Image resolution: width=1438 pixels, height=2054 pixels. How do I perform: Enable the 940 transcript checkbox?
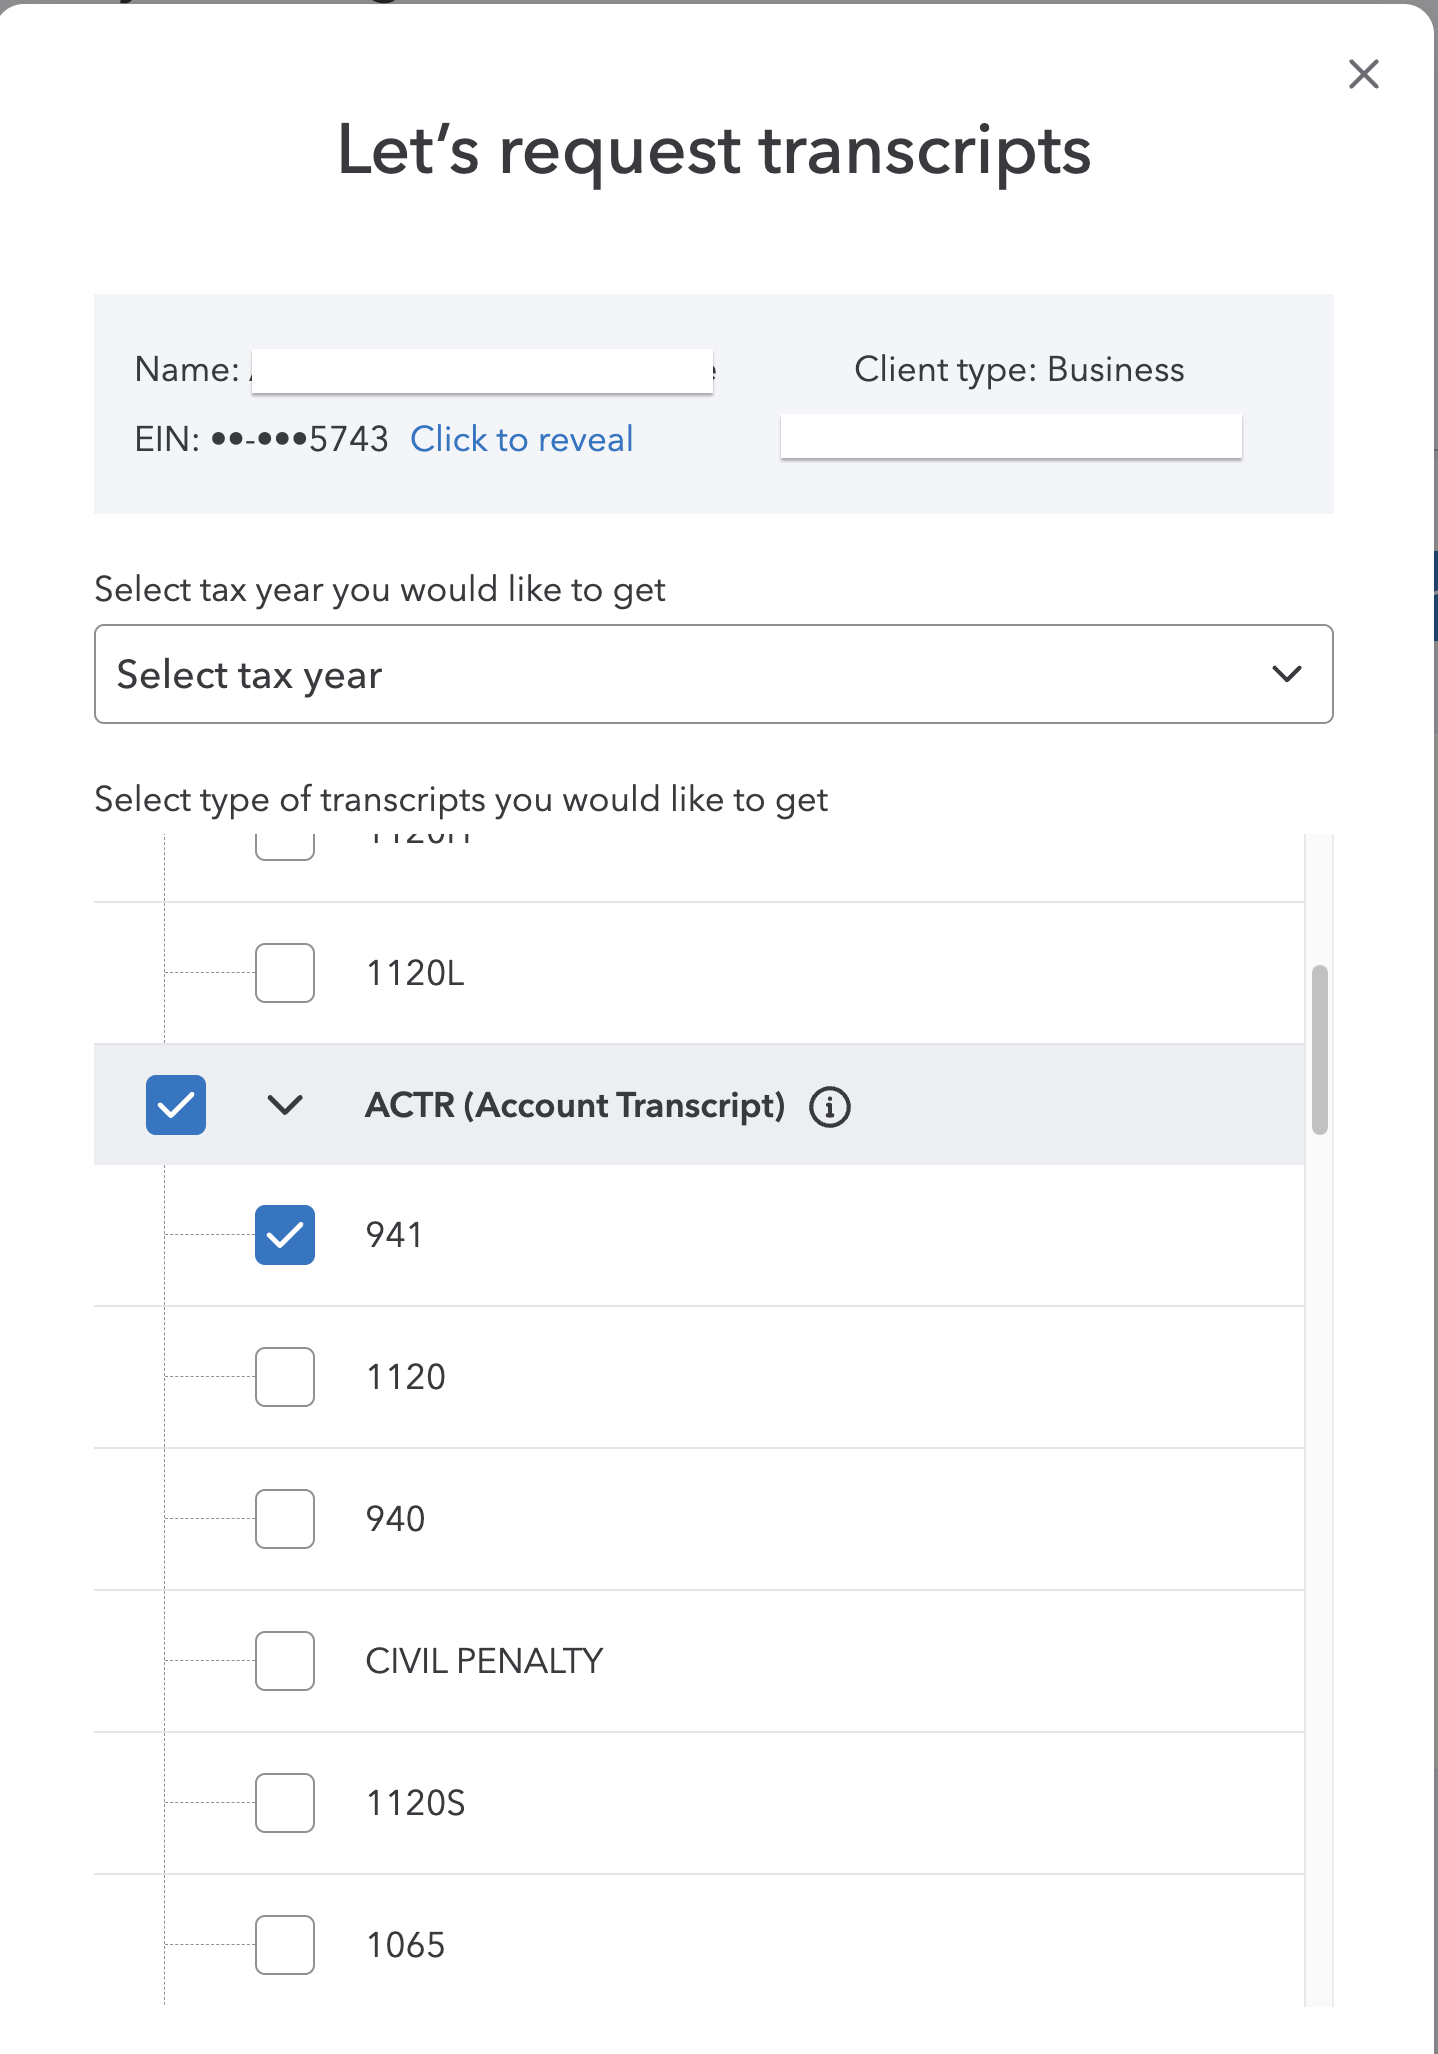tap(285, 1519)
